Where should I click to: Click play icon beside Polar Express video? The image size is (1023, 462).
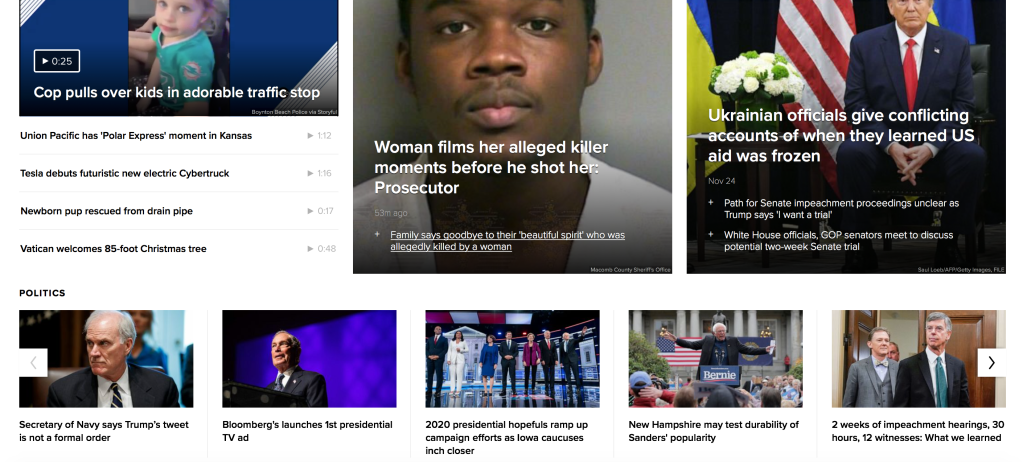click(x=311, y=135)
